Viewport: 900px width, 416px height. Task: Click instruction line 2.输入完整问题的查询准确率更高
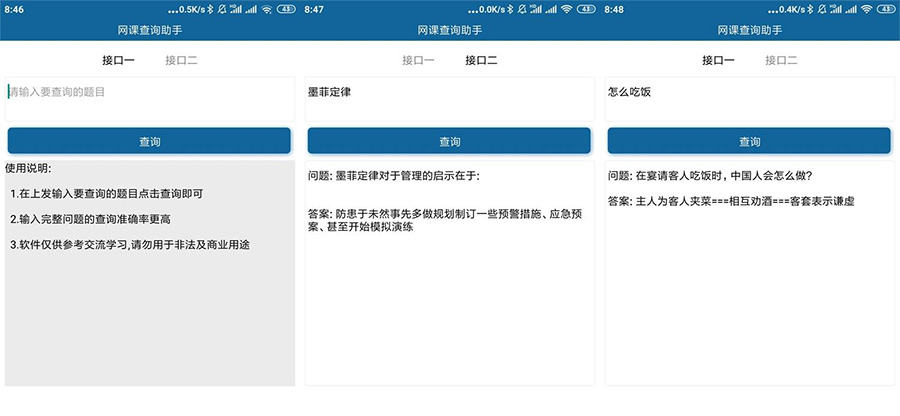[x=91, y=219]
